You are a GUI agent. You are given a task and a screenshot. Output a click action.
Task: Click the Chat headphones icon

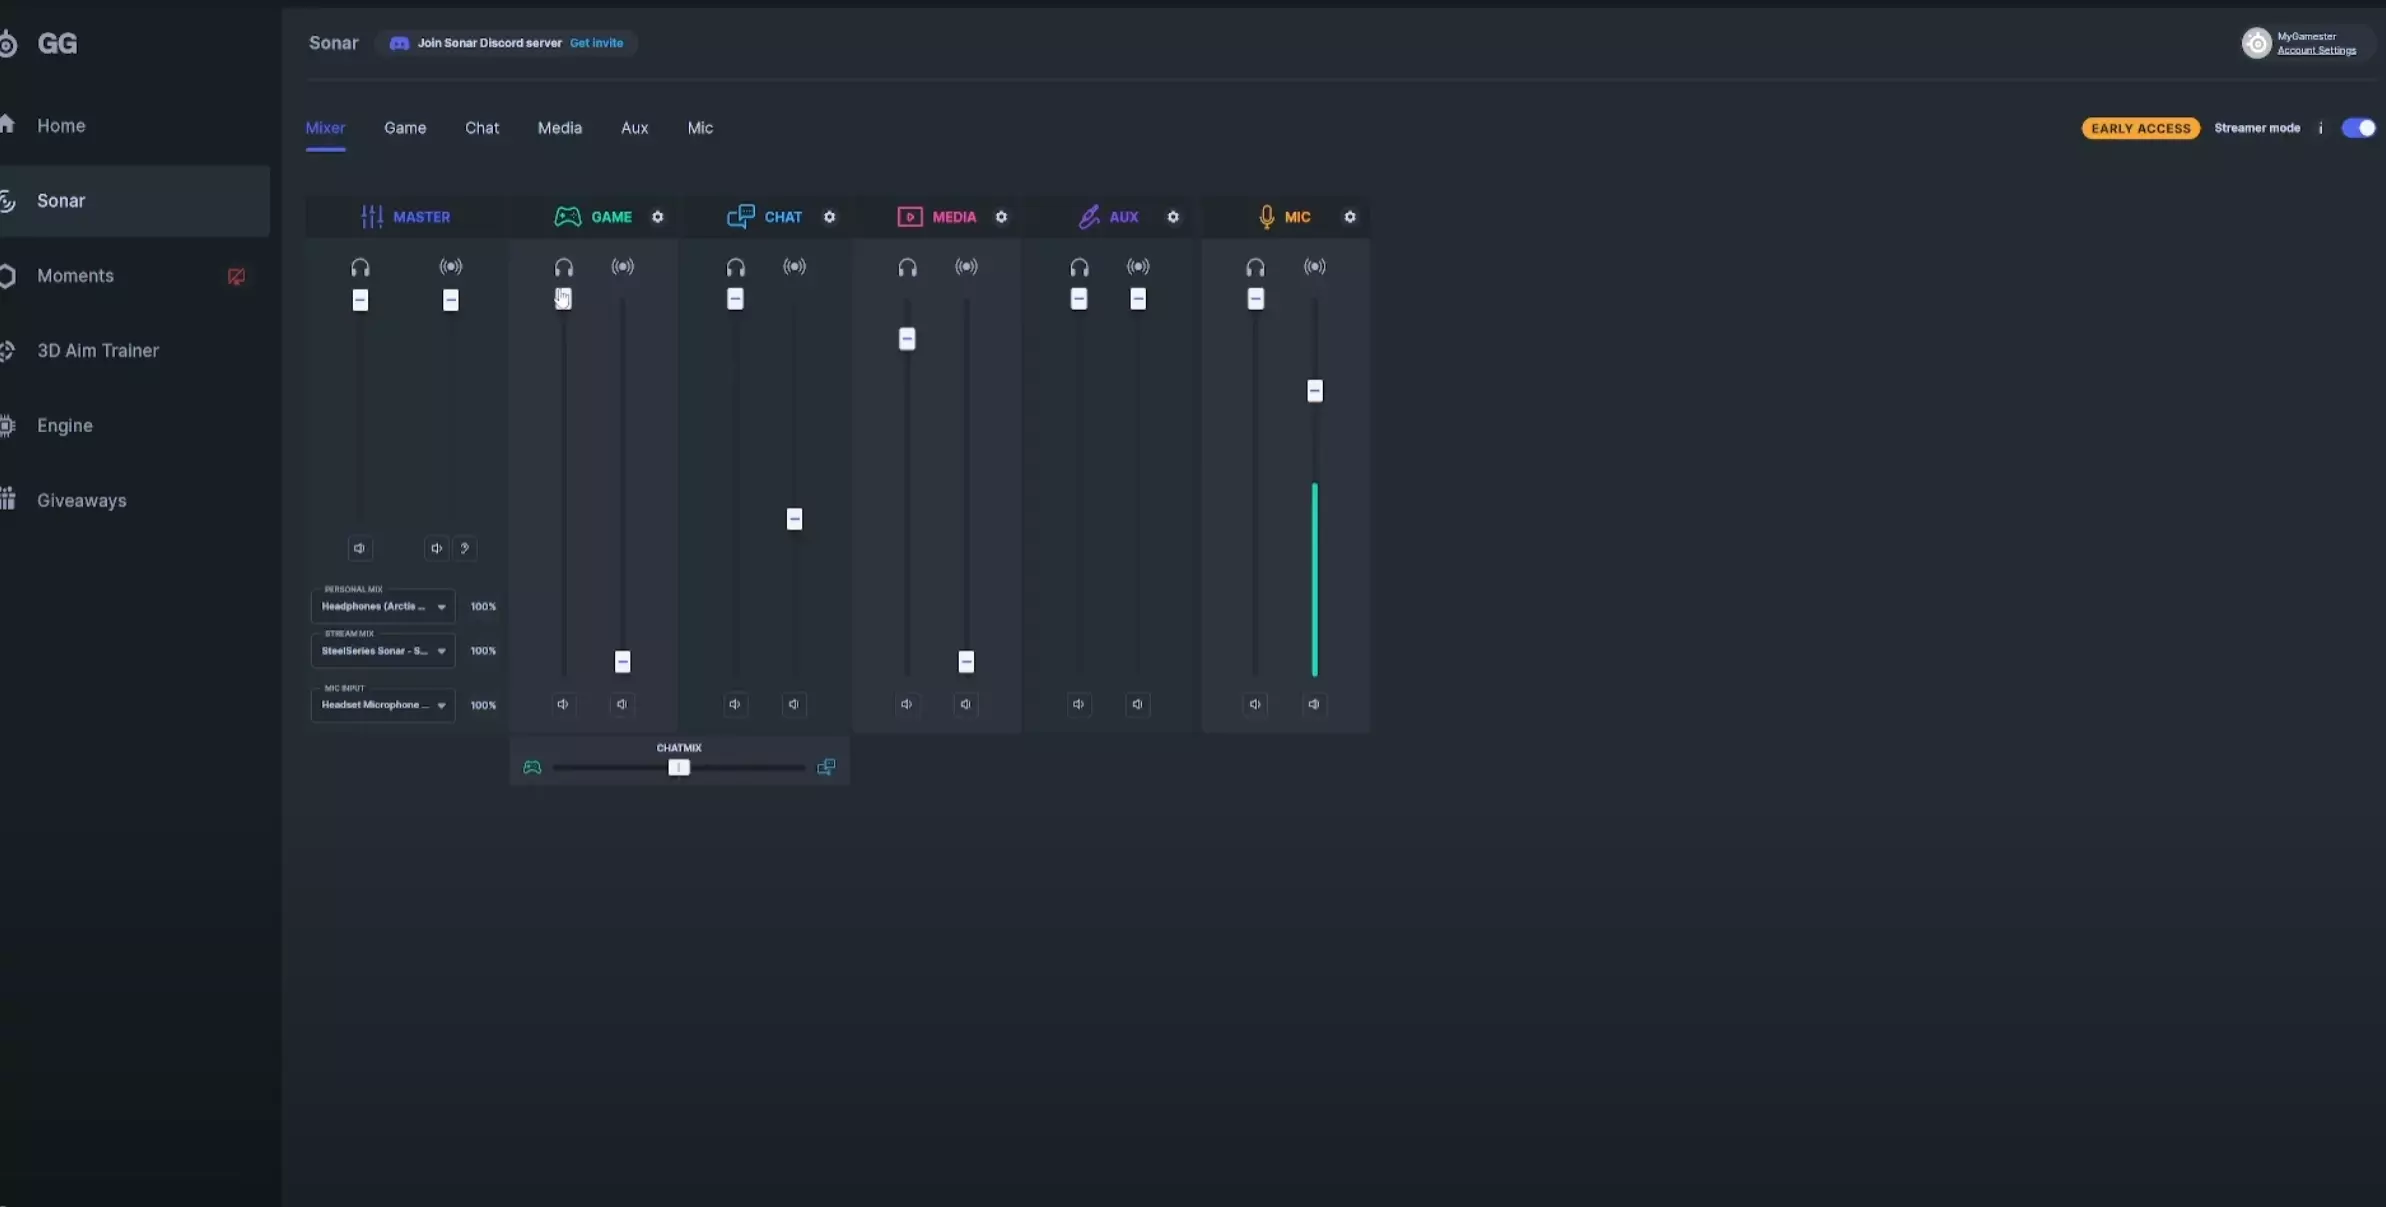point(736,267)
